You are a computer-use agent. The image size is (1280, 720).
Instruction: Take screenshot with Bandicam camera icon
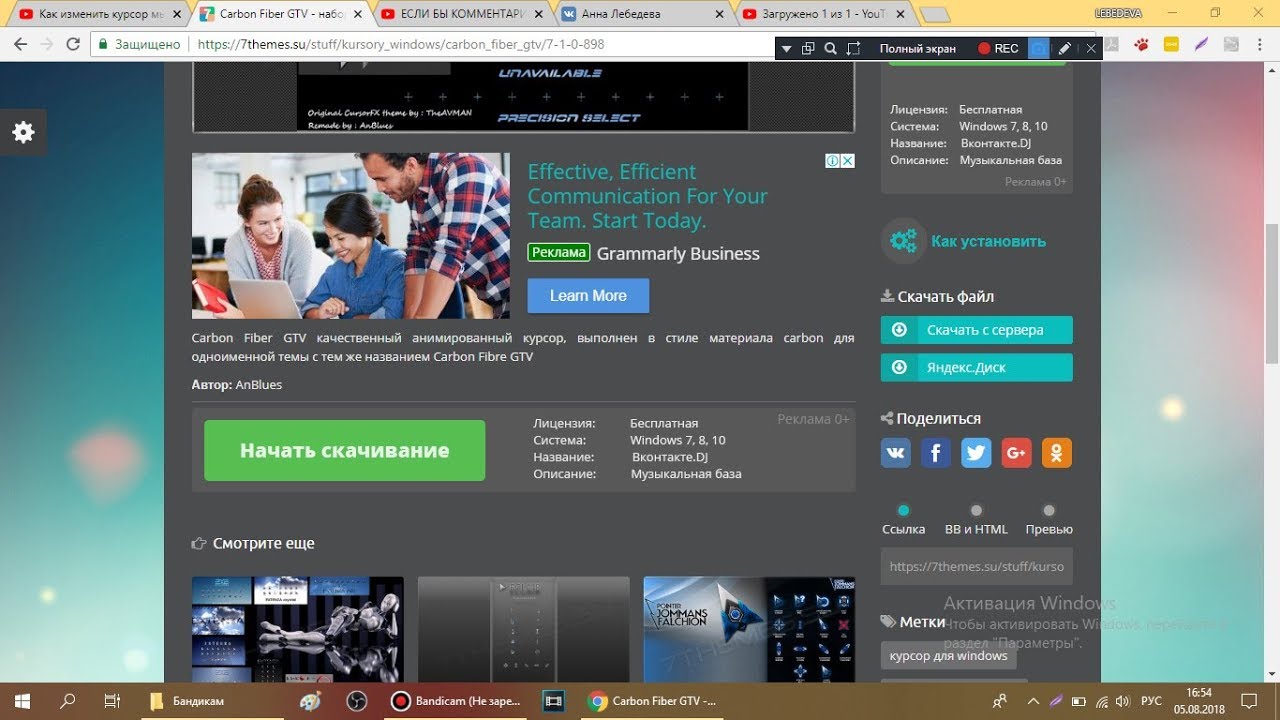(1040, 48)
